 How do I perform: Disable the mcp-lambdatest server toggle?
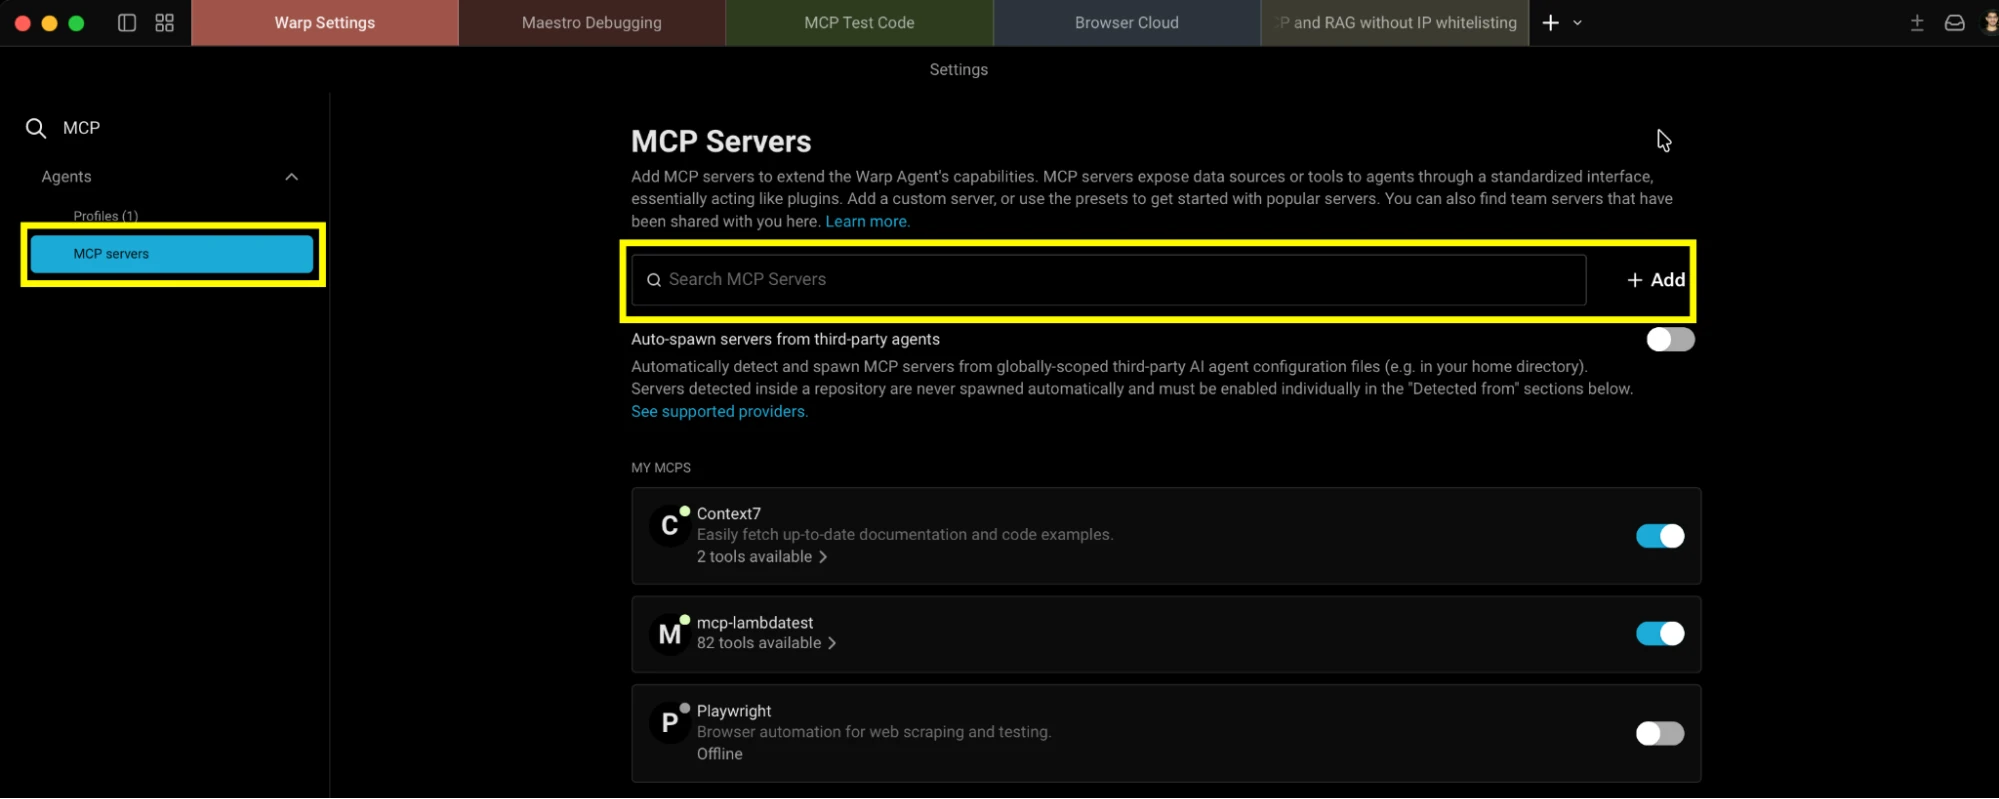(x=1660, y=634)
